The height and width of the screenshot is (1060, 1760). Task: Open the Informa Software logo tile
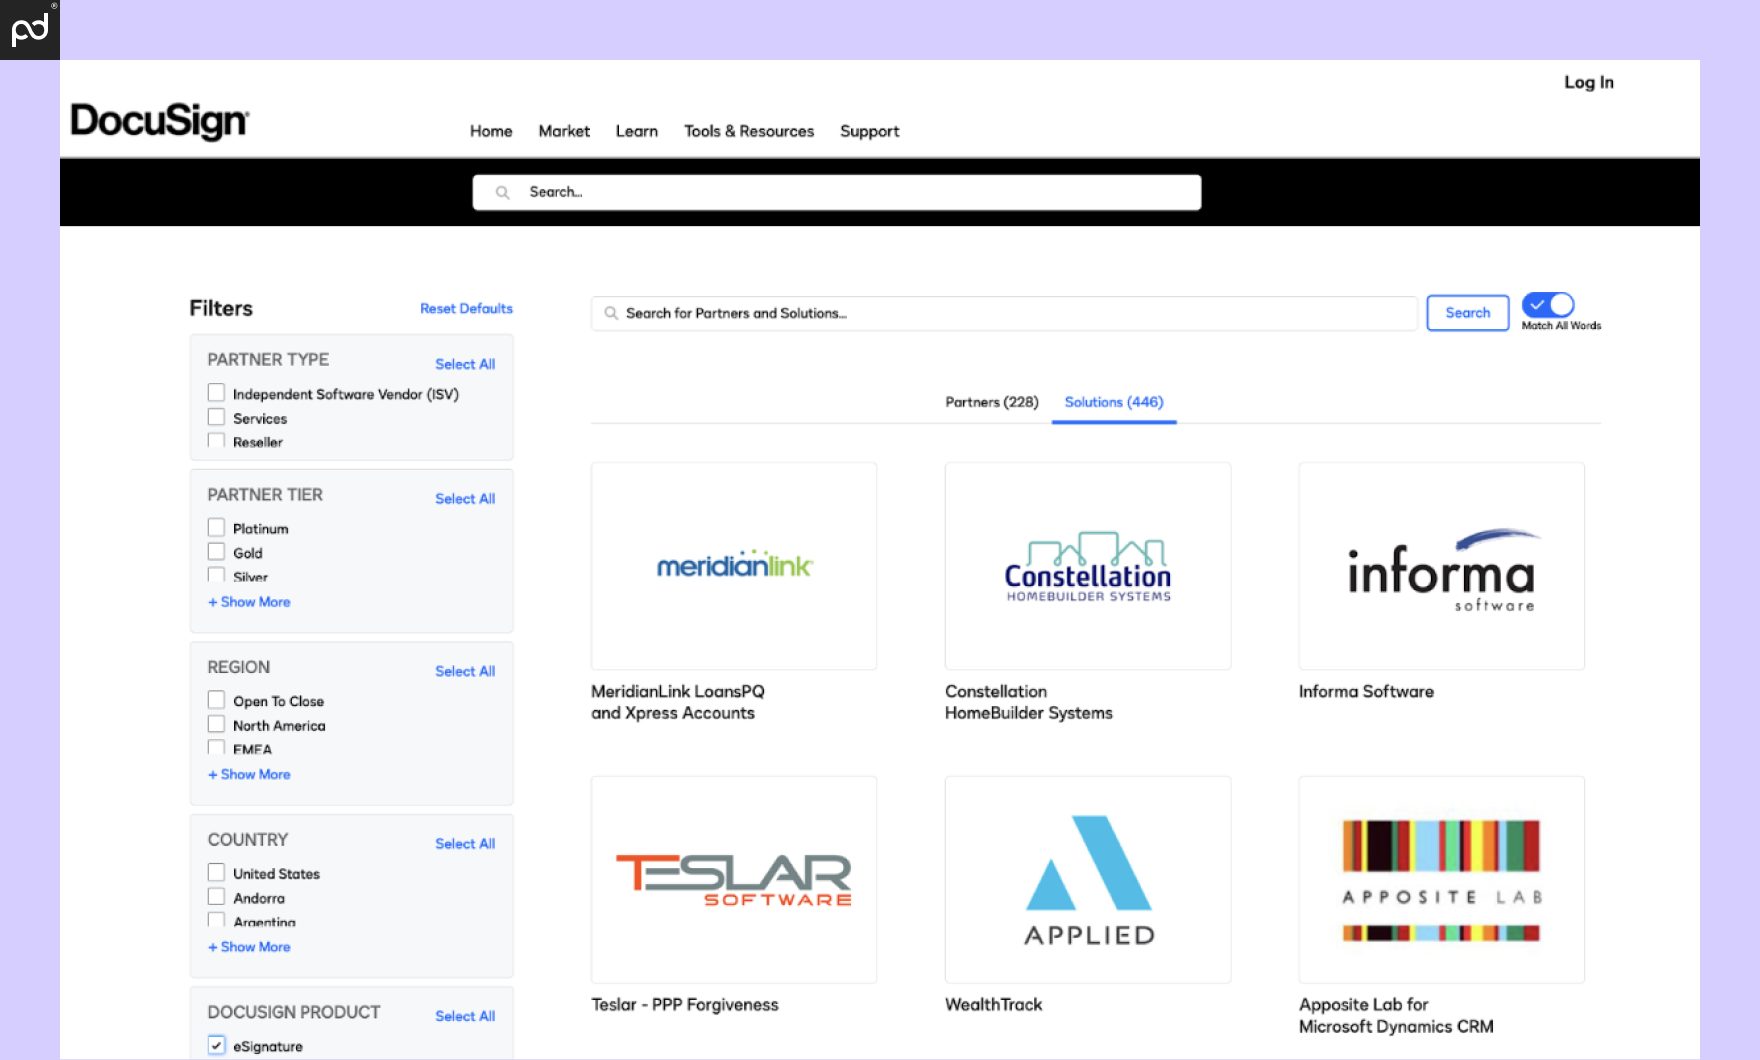(x=1441, y=566)
